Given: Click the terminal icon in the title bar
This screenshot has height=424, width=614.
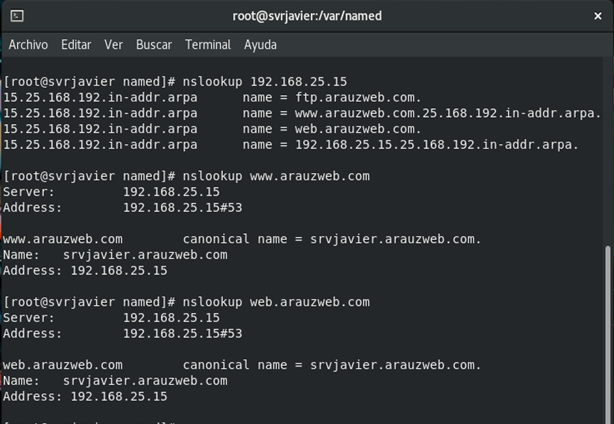Looking at the screenshot, I should point(17,16).
